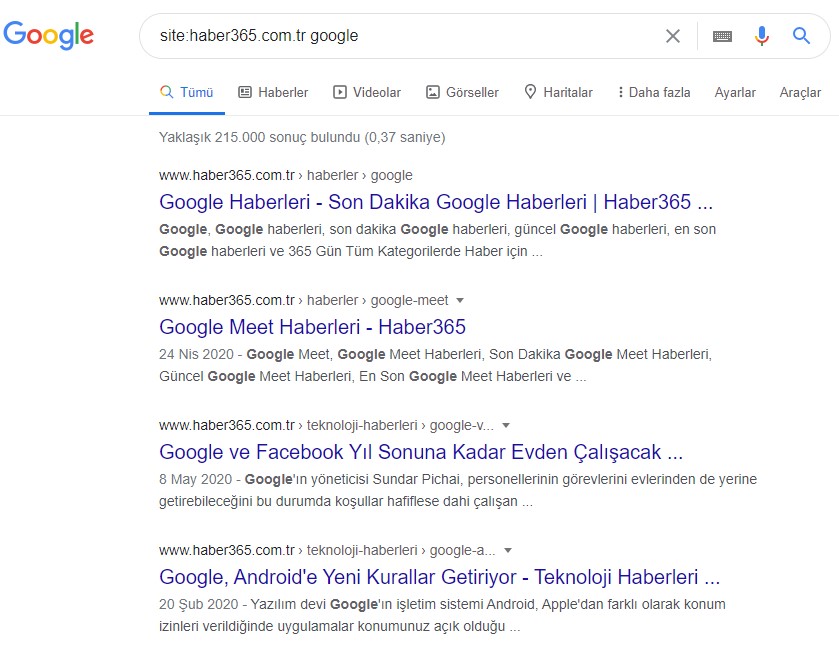Open the Videolar tab
The image size is (839, 647).
(367, 92)
